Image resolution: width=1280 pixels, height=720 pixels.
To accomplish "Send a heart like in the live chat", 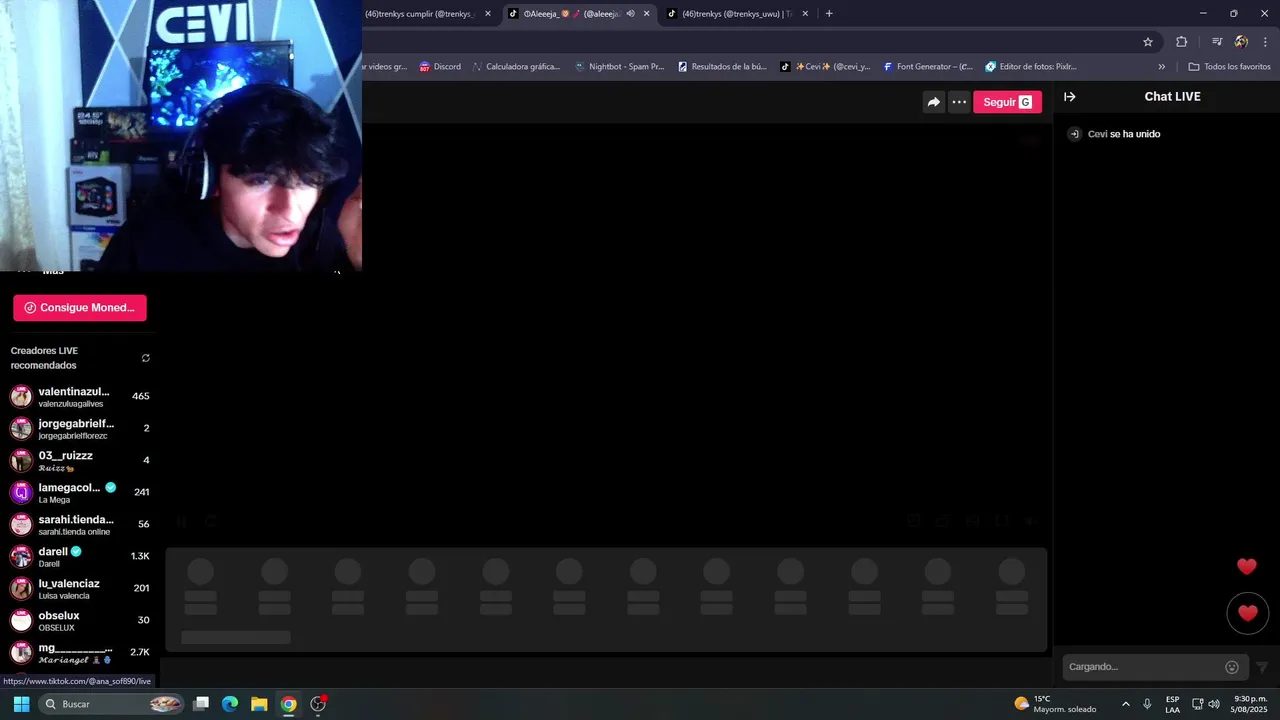I will pos(1247,613).
